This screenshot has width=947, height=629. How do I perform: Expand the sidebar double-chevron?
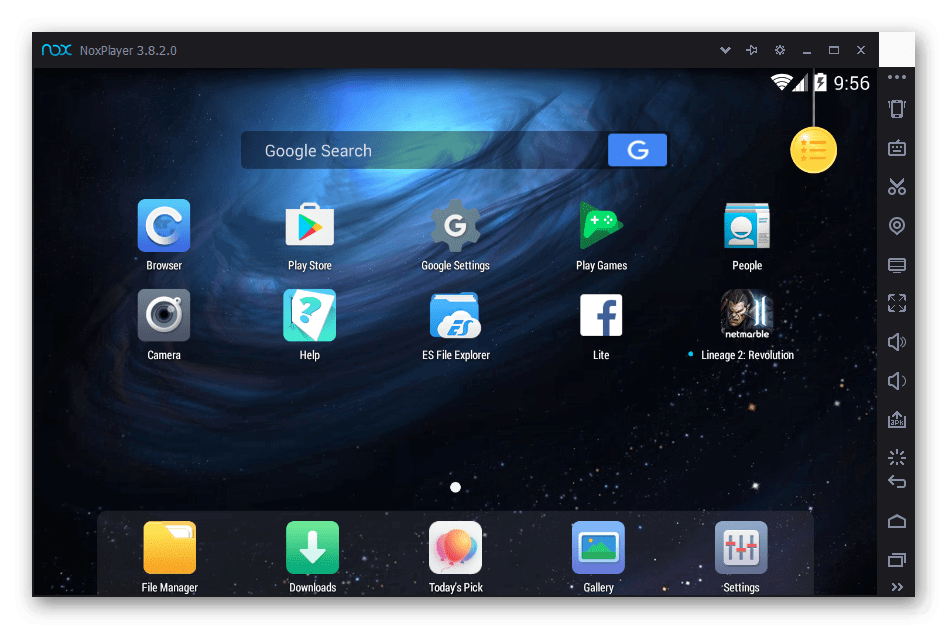897,587
